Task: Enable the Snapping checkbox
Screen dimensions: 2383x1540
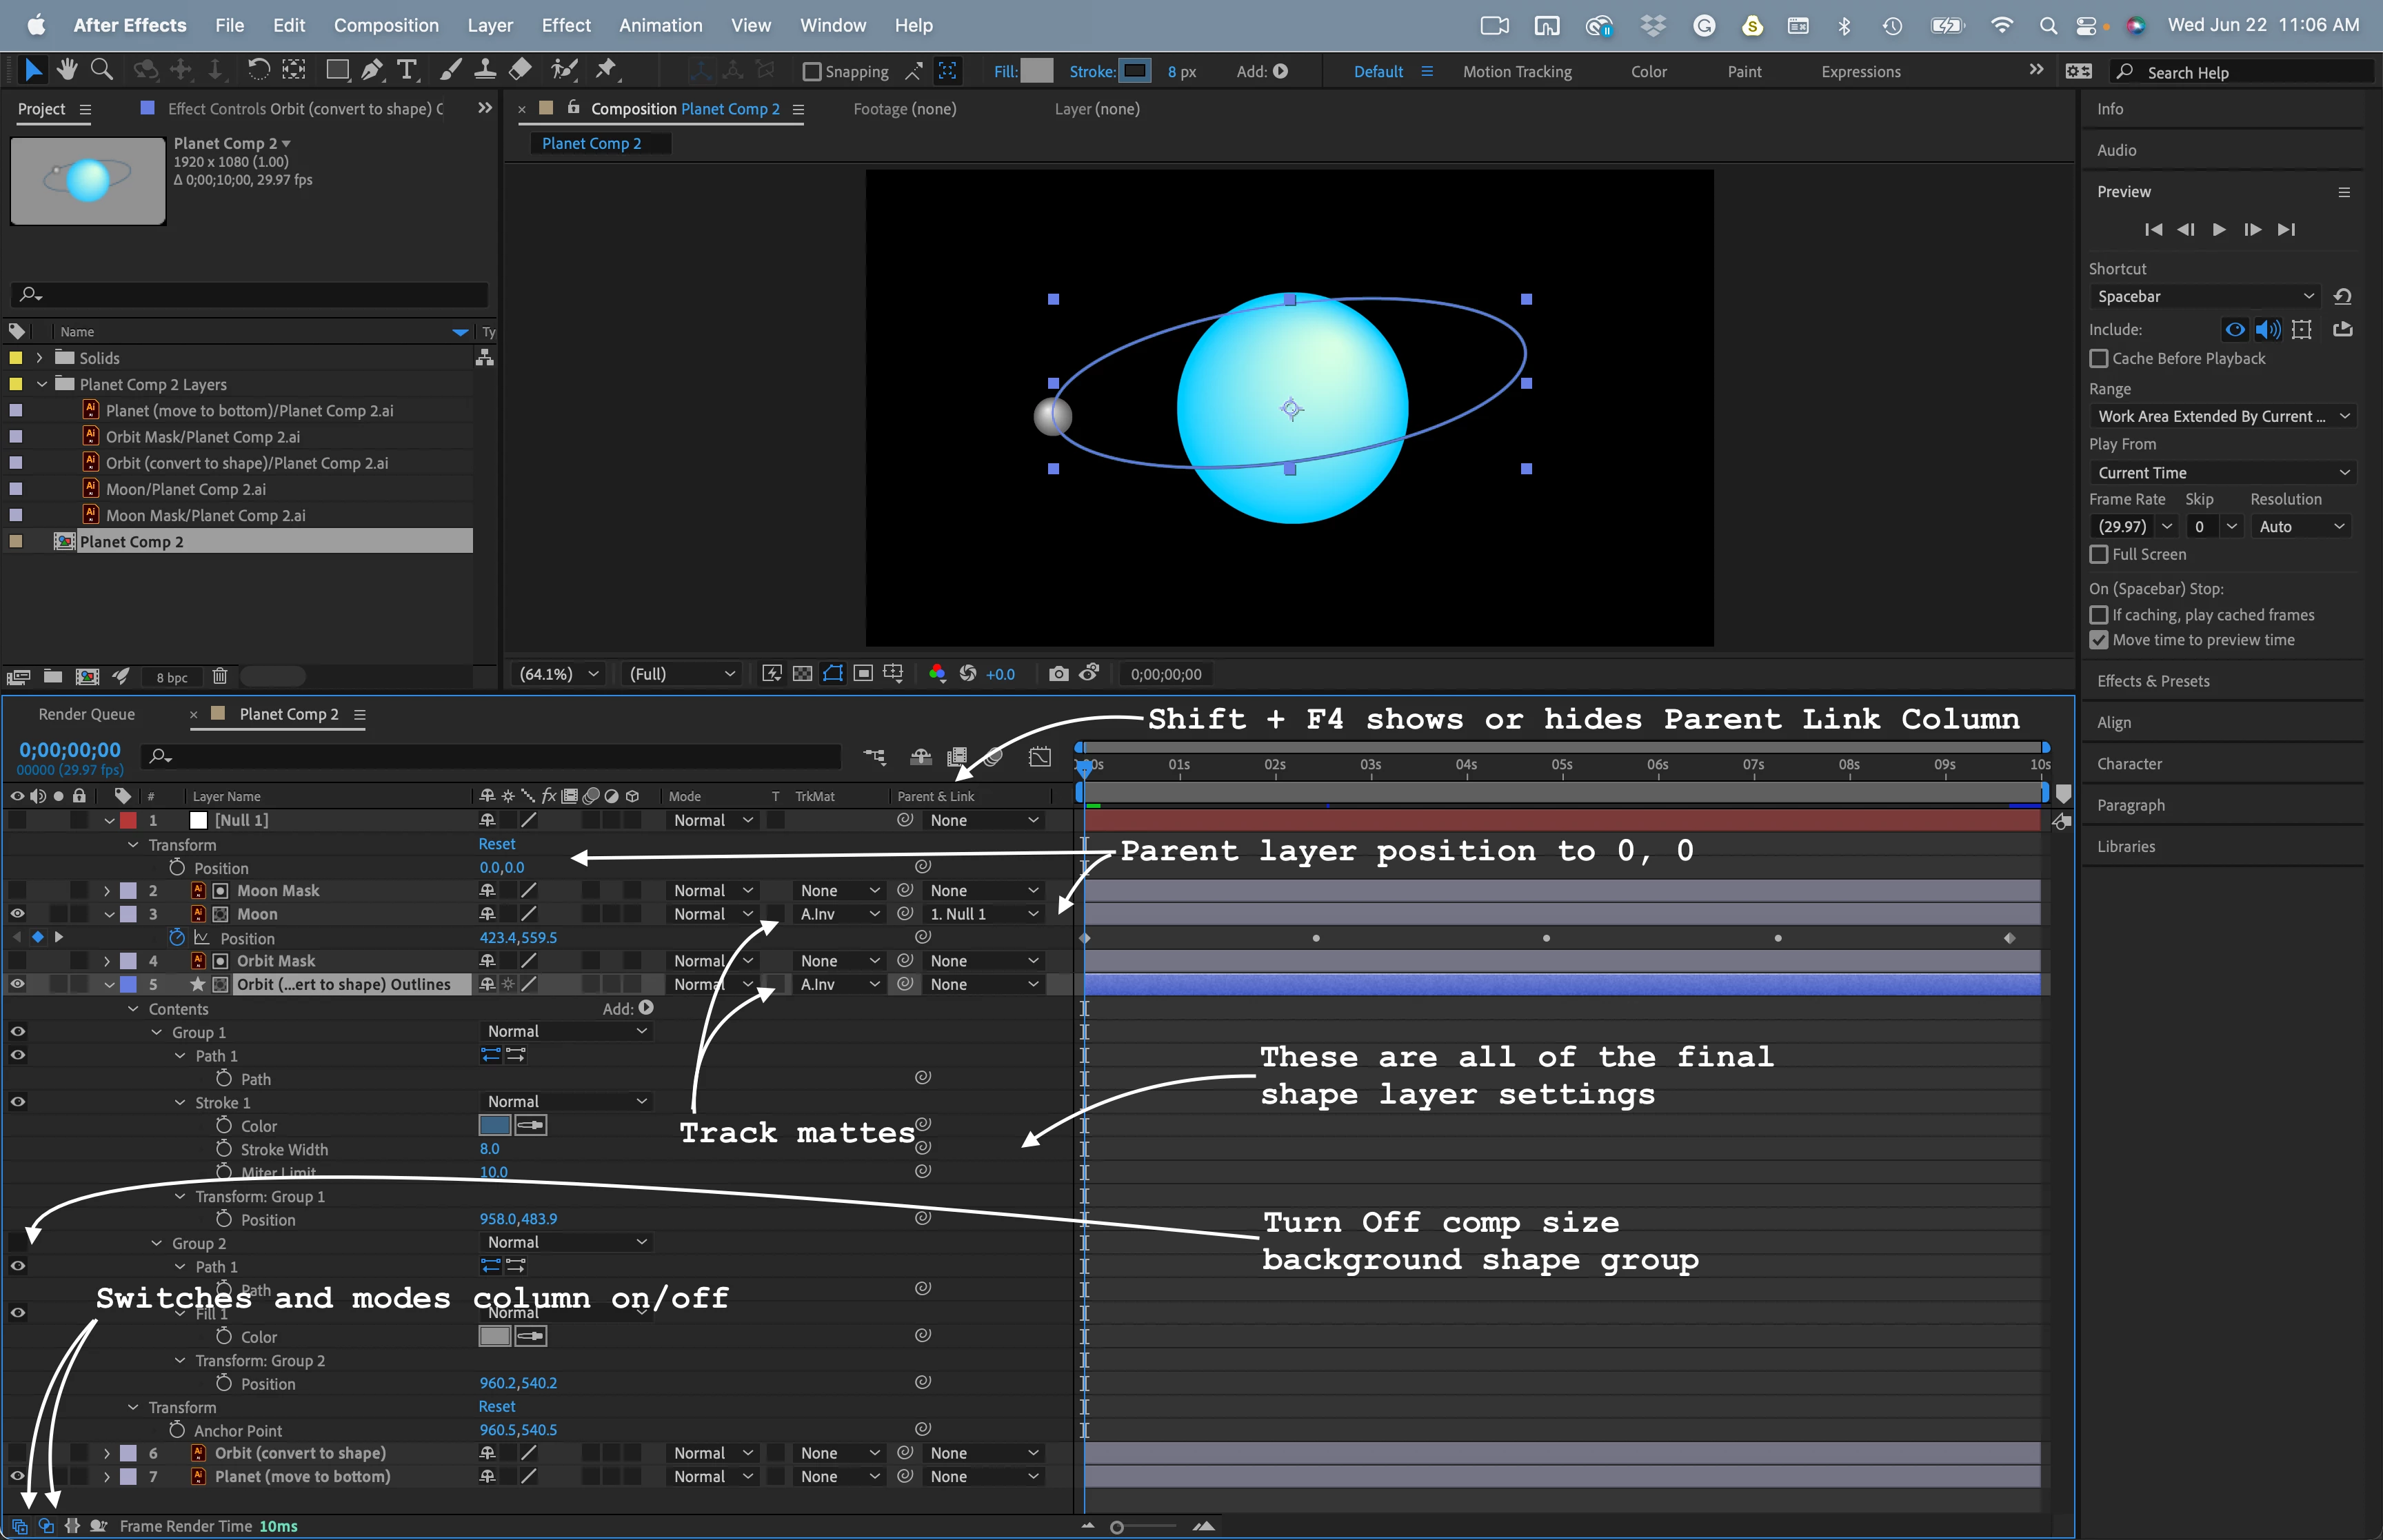Action: pos(812,71)
